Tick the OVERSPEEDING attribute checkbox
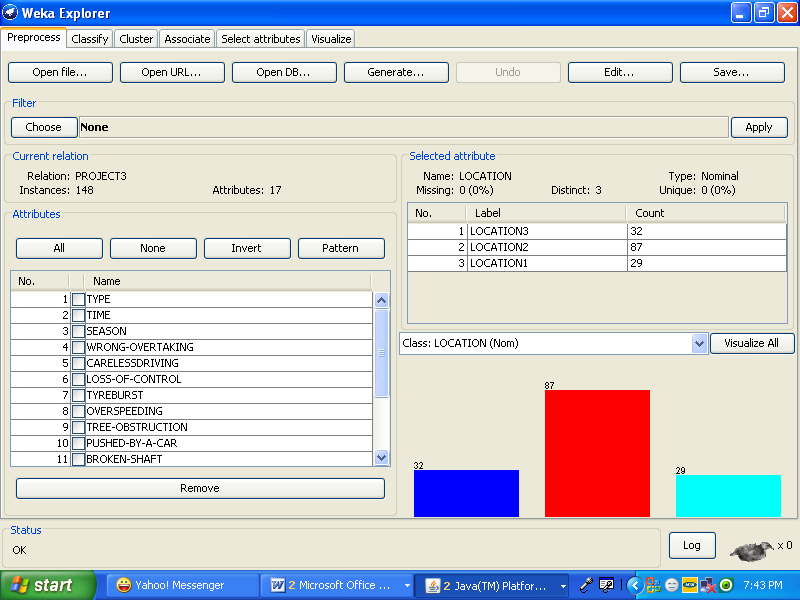Screen dimensions: 800x600 pyautogui.click(x=78, y=411)
